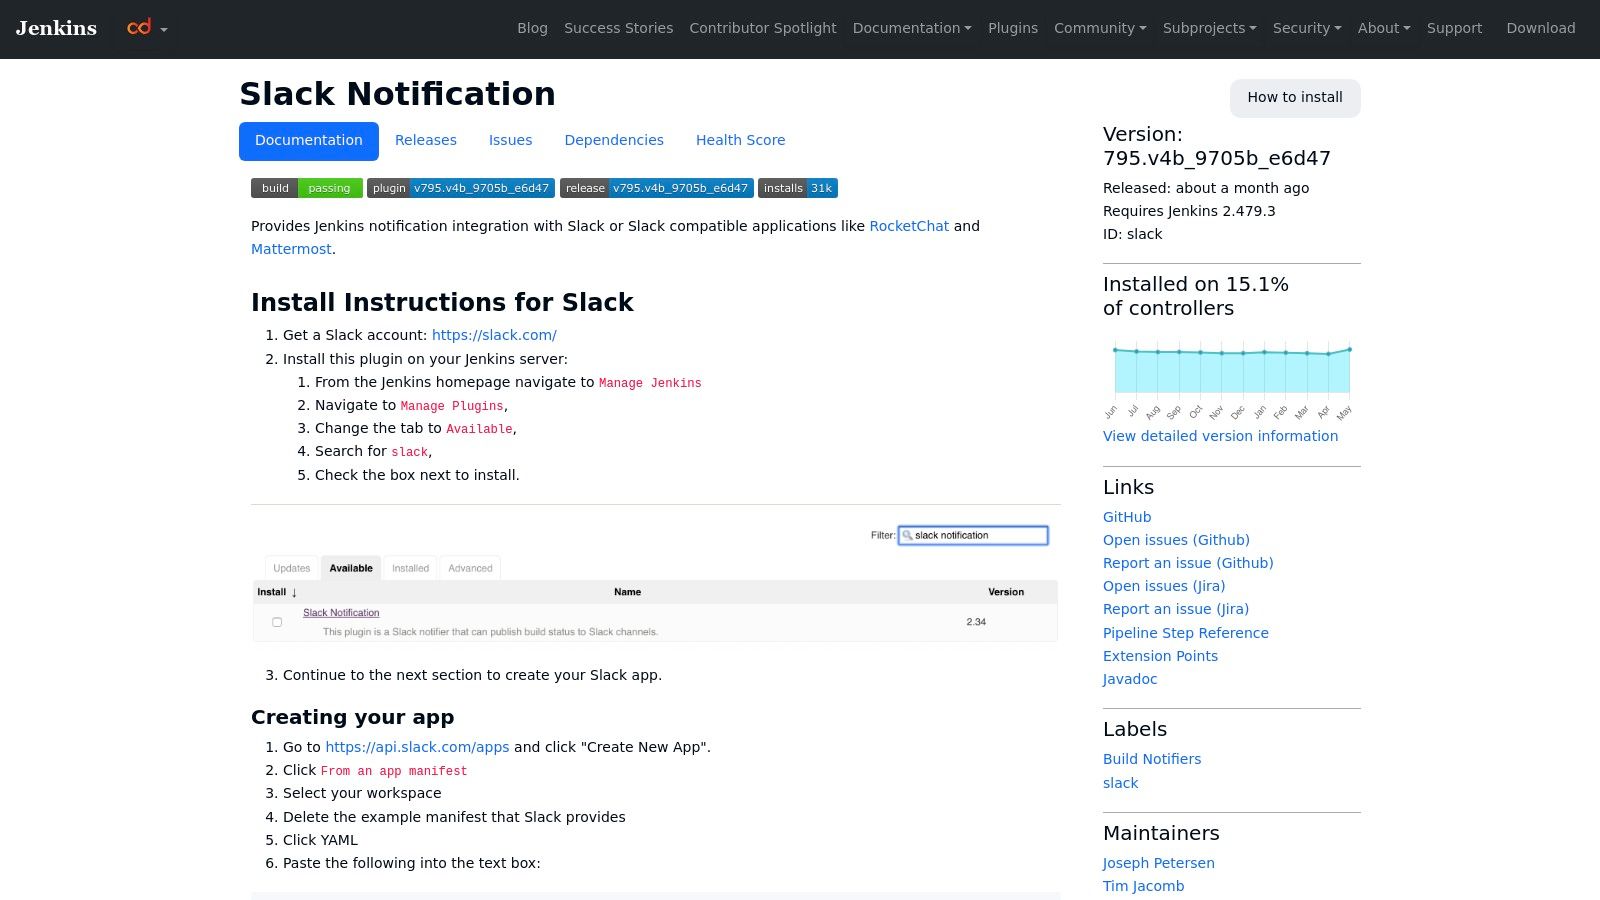Viewport: 1600px width, 900px height.
Task: Click the How to install button
Action: (1295, 97)
